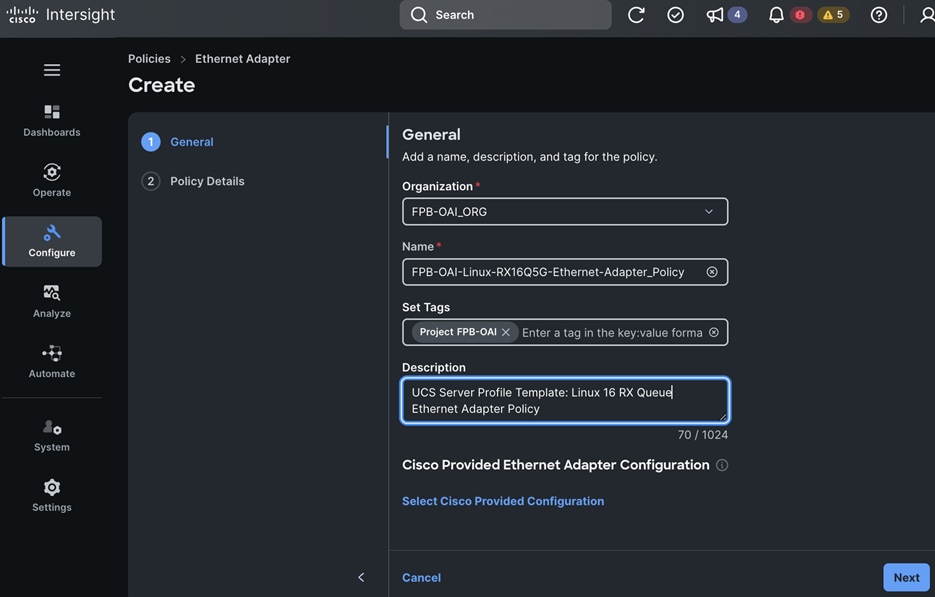Click Select Cisco Provided Configuration link

503,501
